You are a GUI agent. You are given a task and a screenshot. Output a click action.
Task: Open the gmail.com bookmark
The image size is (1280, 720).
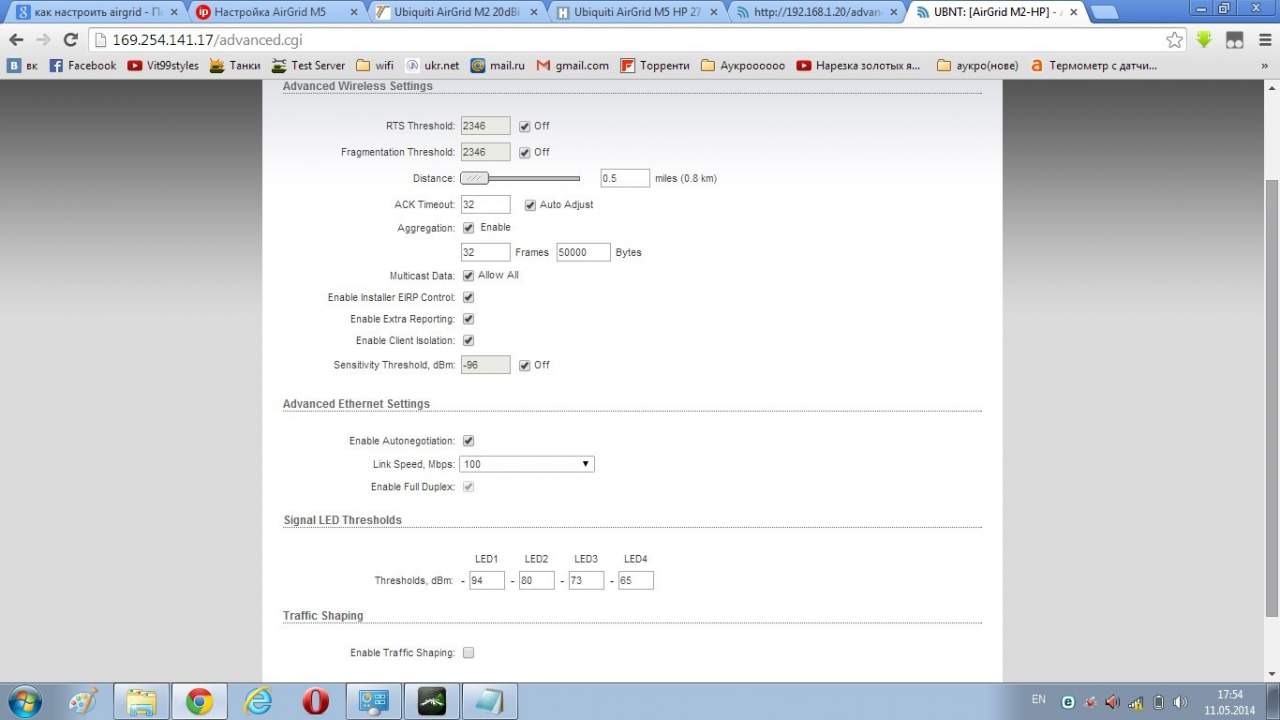pos(572,65)
